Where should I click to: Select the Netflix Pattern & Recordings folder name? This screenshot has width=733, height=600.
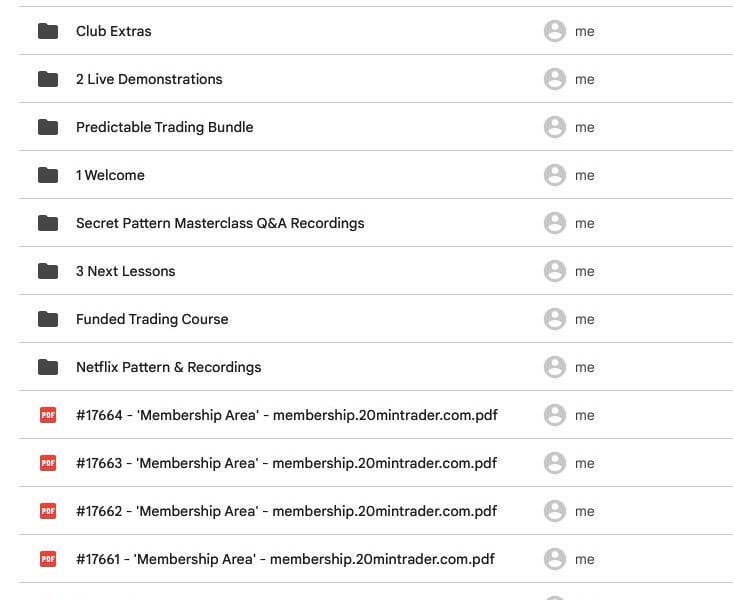tap(169, 367)
